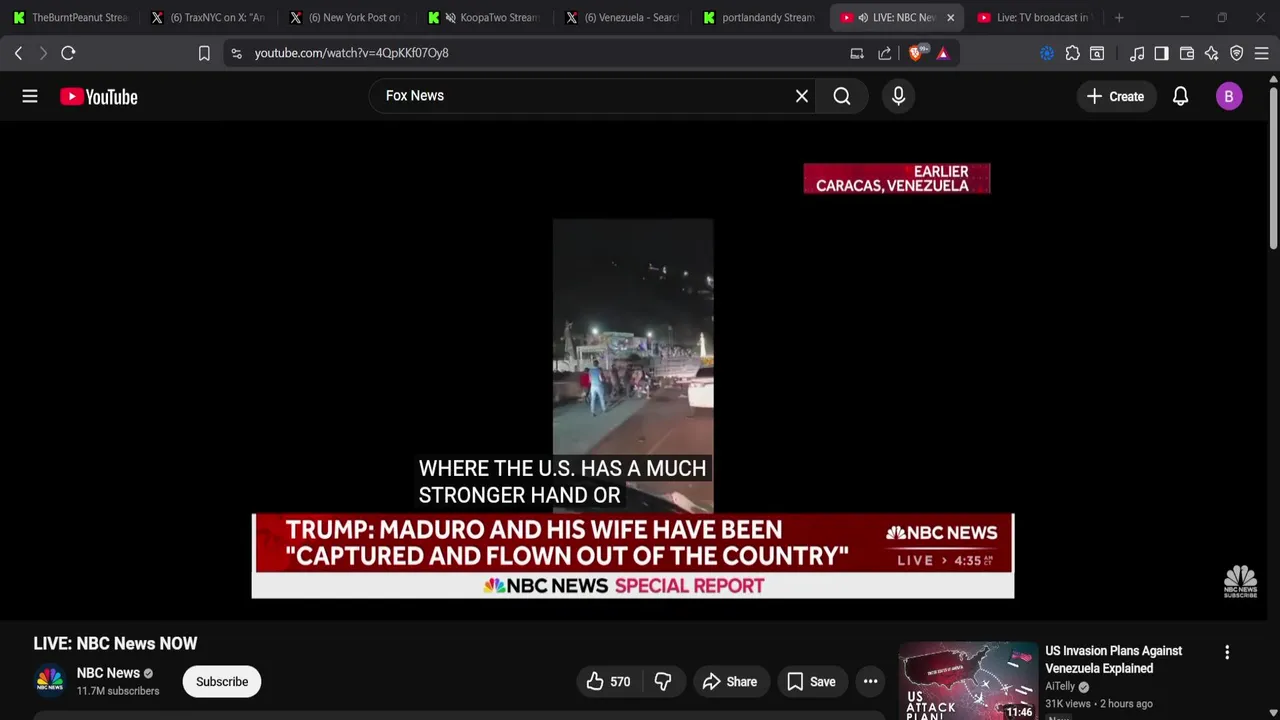Open the media control music note icon
This screenshot has height=720, width=1280.
(1137, 53)
